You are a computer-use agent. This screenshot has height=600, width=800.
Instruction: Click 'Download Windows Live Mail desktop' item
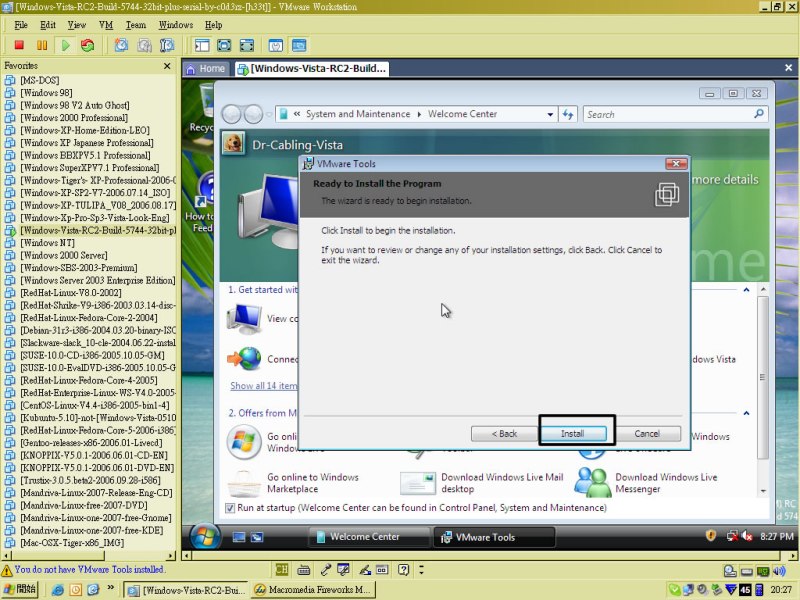click(x=482, y=483)
